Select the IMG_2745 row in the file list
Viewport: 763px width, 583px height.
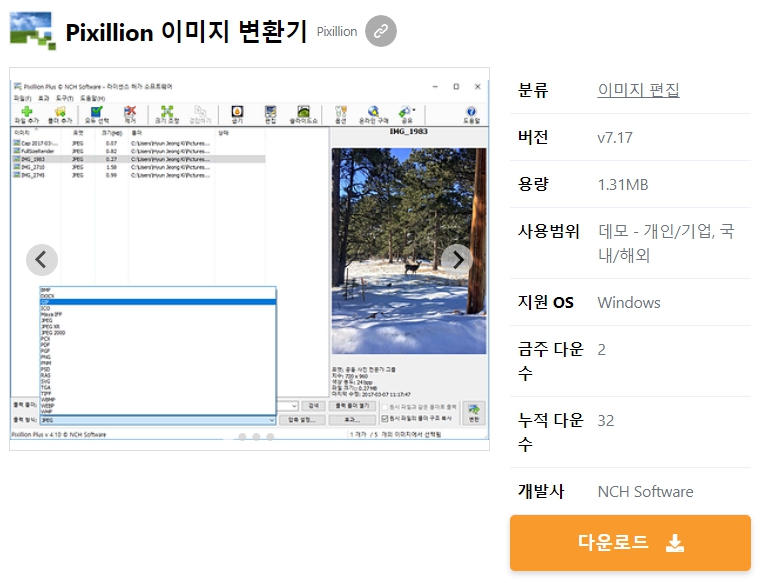(x=138, y=175)
